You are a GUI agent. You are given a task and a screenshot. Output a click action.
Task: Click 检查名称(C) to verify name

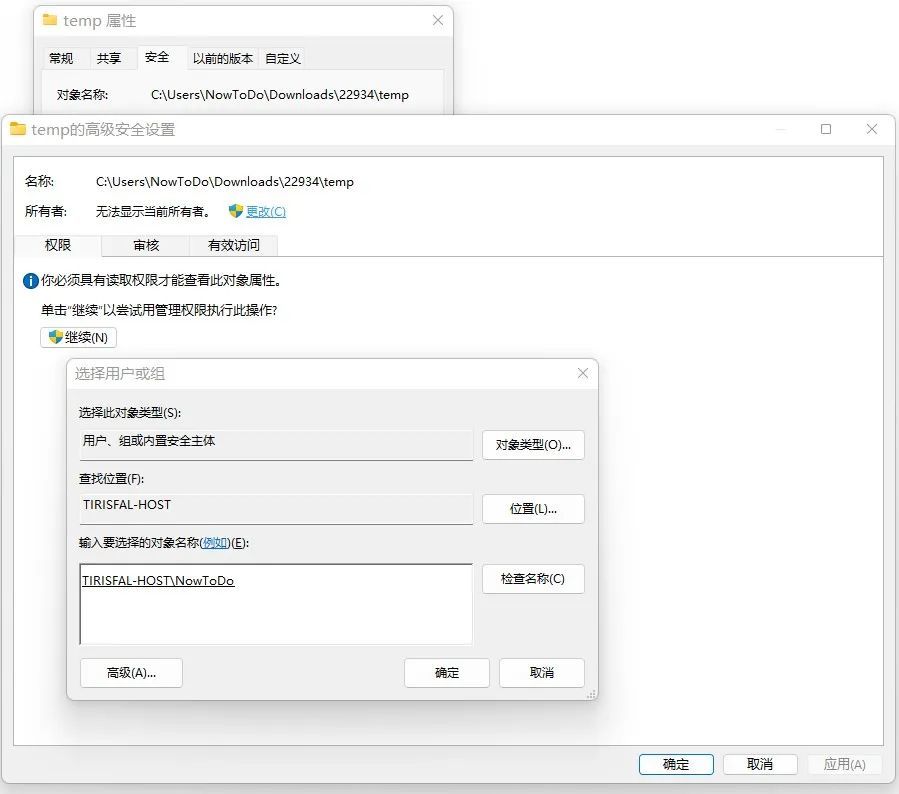[x=533, y=579]
